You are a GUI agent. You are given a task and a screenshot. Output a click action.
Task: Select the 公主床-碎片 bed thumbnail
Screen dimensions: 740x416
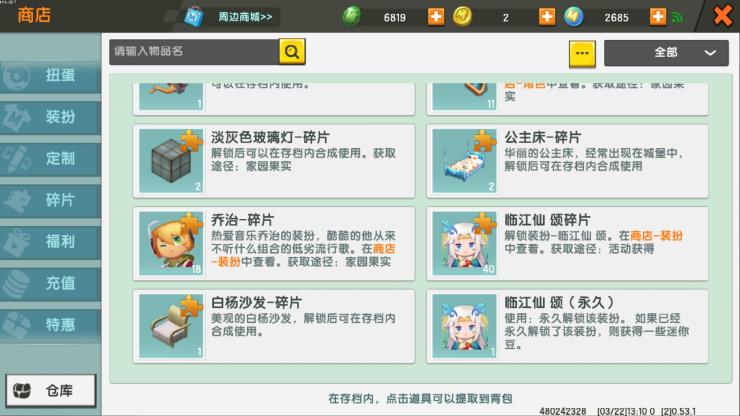click(x=464, y=161)
